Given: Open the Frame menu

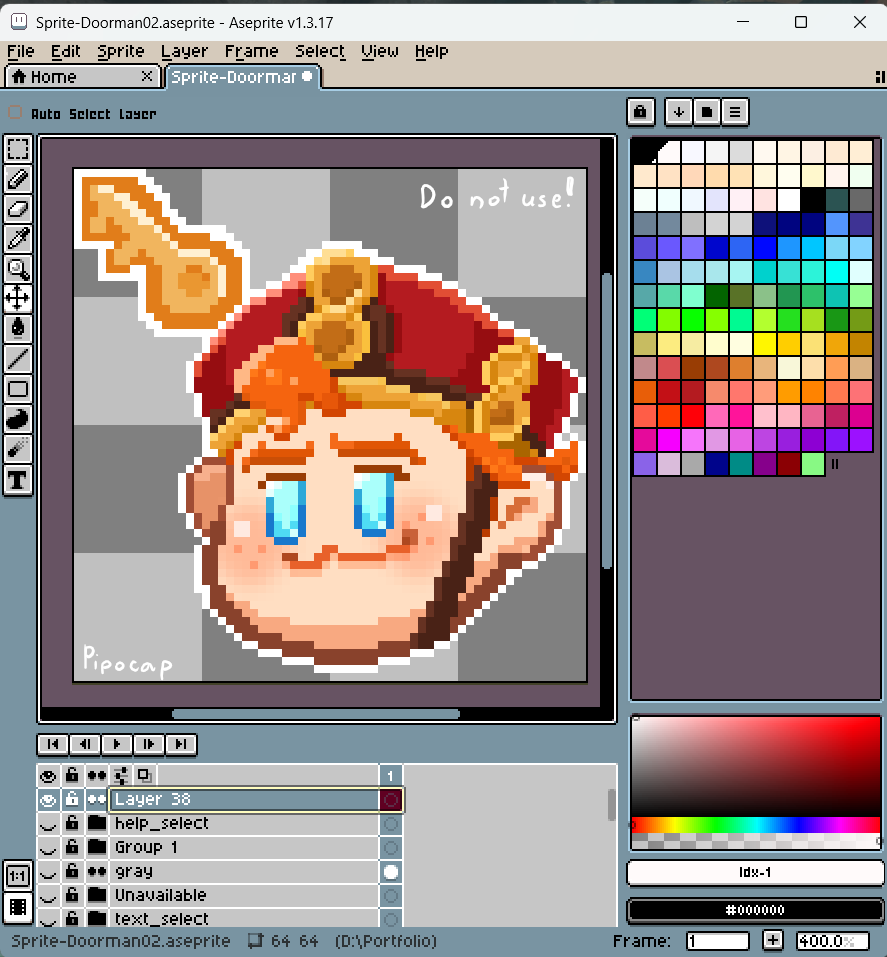Looking at the screenshot, I should coord(252,51).
